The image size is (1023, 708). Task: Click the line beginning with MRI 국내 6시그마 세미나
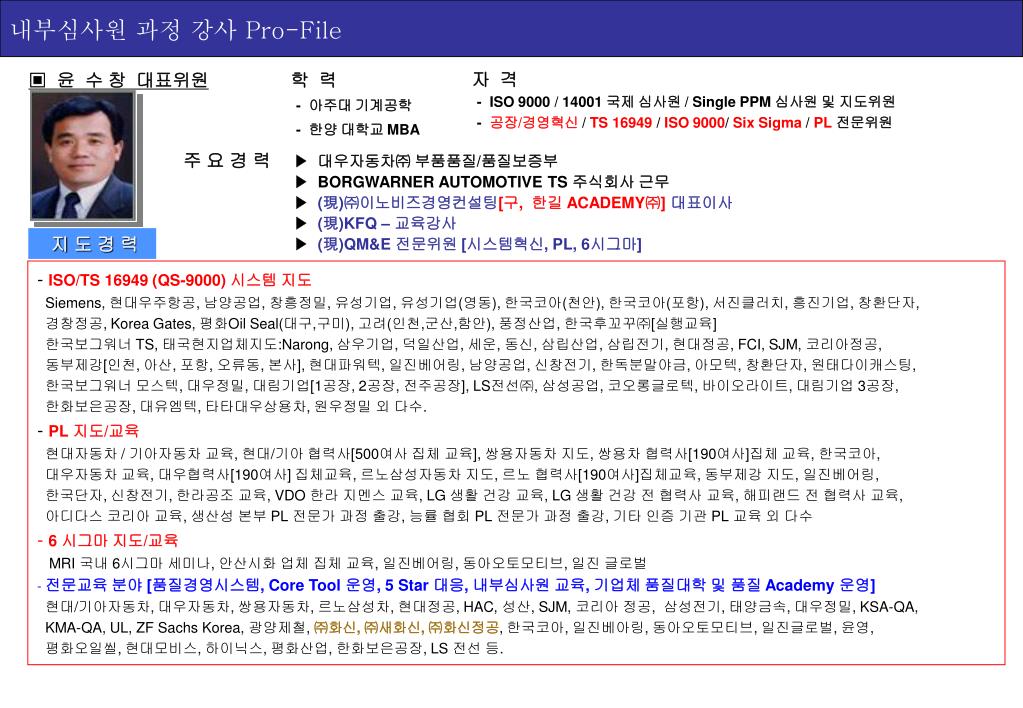point(348,562)
